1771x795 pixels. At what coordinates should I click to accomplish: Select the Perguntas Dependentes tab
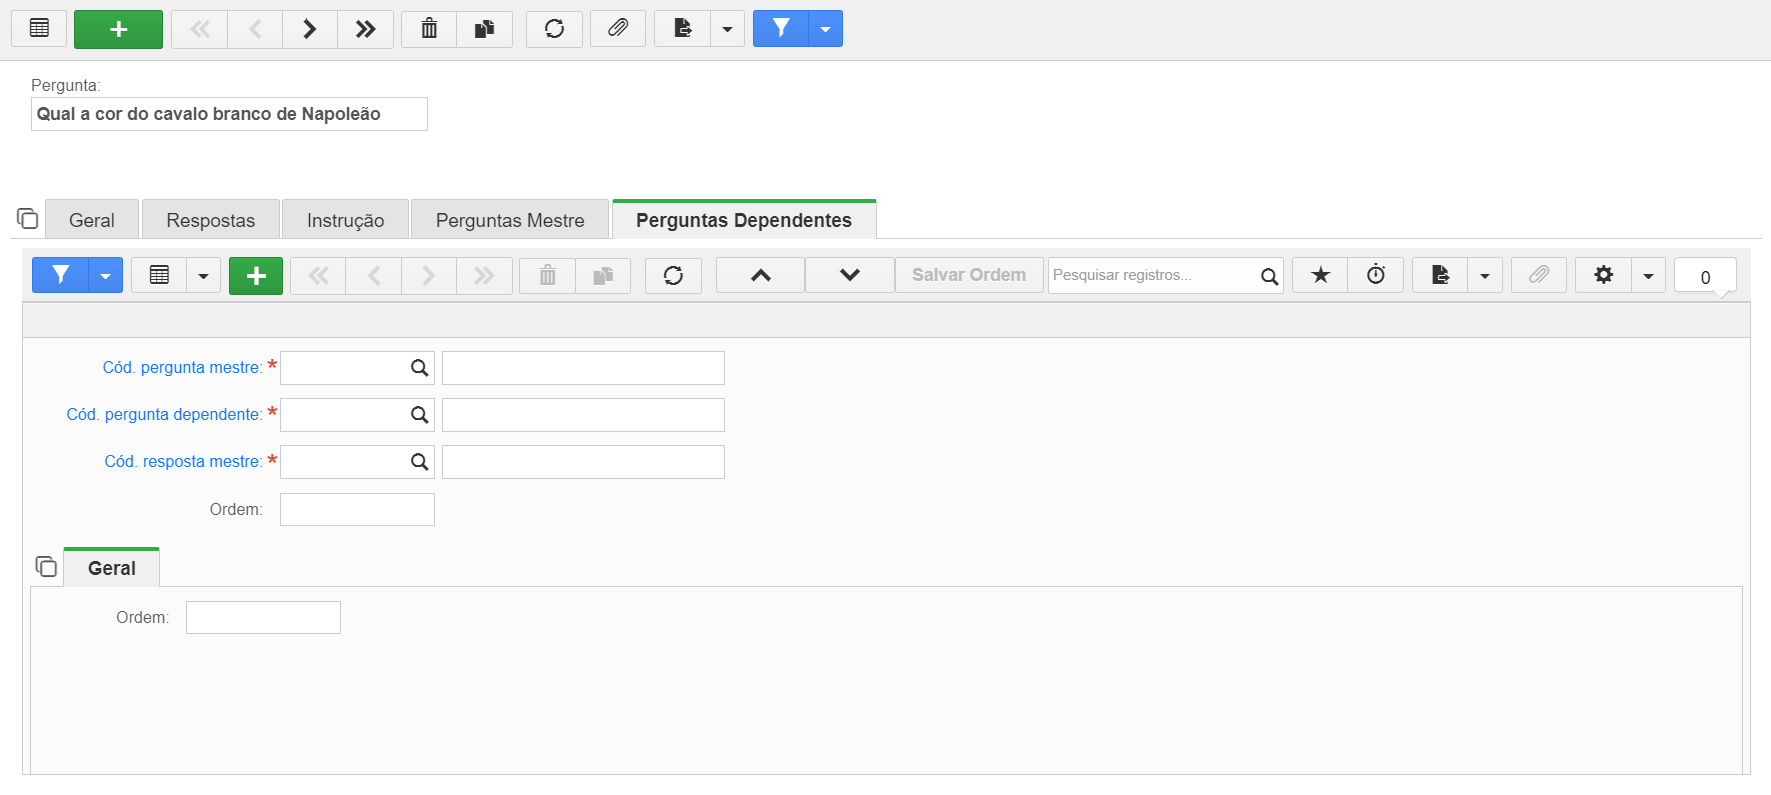(x=744, y=220)
